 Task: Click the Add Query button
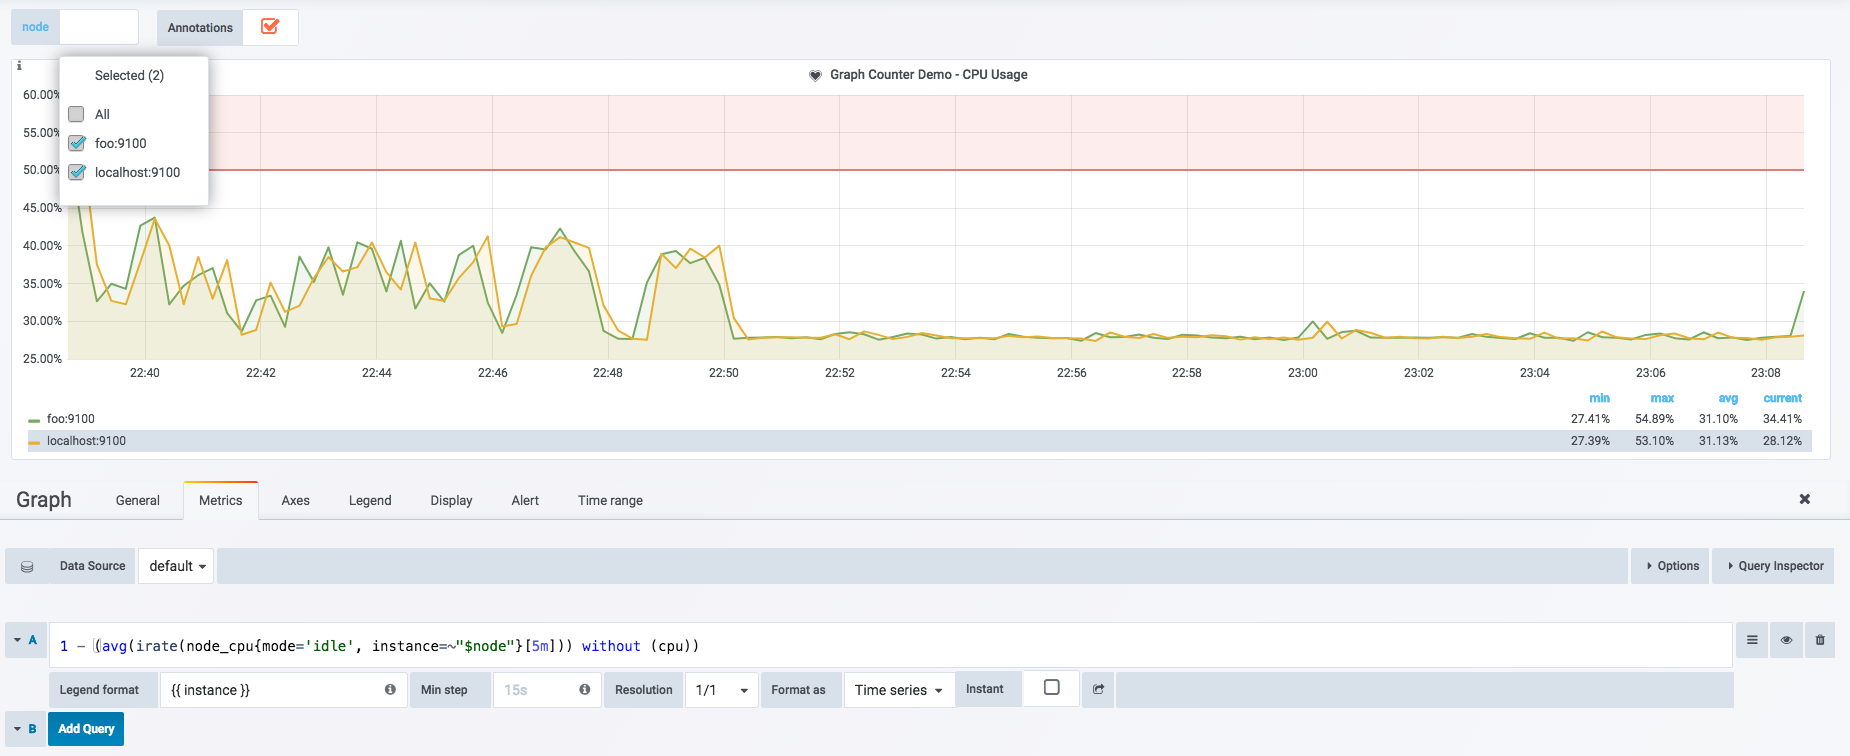(86, 729)
